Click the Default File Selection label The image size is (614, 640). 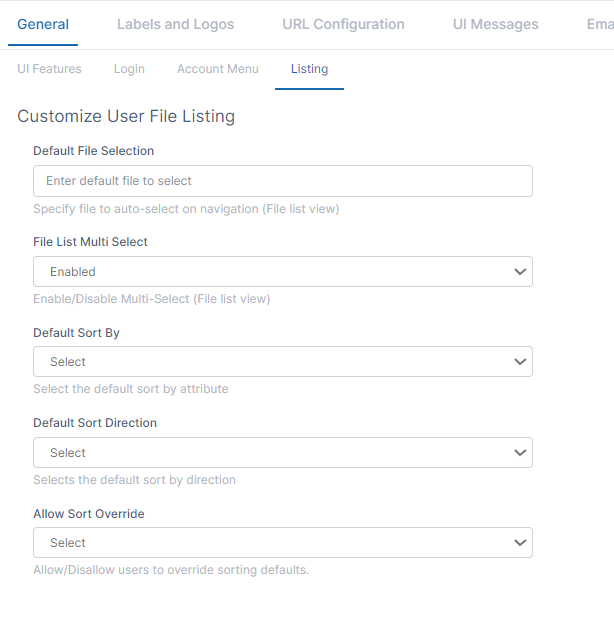pos(93,151)
